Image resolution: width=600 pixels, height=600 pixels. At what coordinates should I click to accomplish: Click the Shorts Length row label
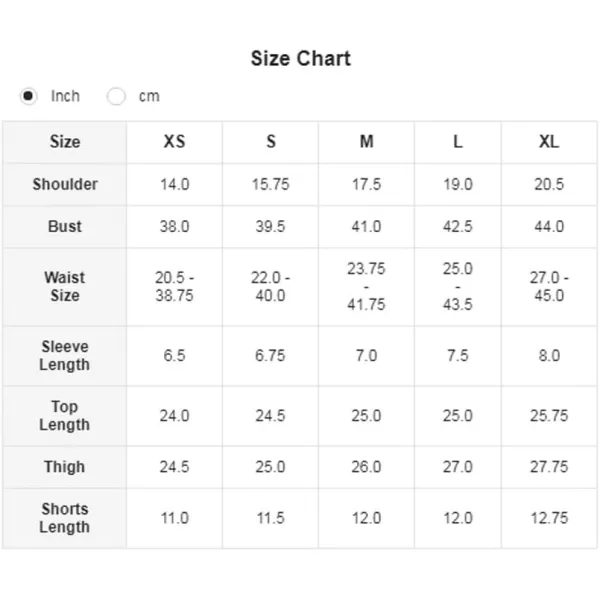65,518
